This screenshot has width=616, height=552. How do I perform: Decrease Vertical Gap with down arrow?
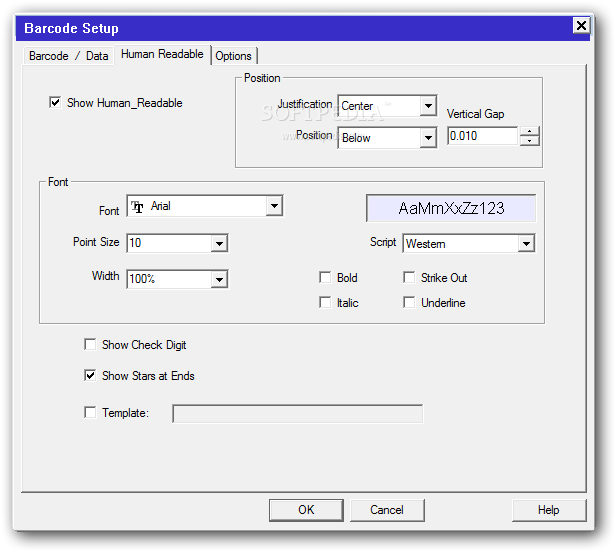530,141
